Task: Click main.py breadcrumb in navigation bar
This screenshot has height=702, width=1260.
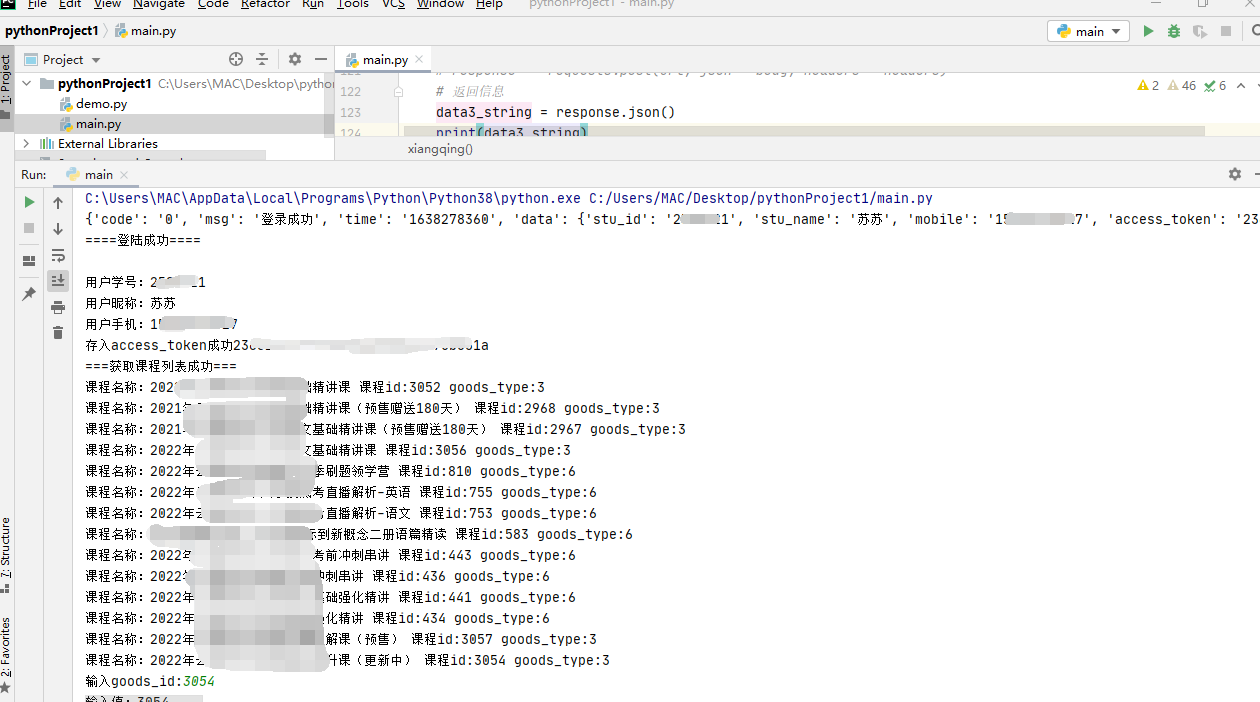Action: [x=145, y=31]
